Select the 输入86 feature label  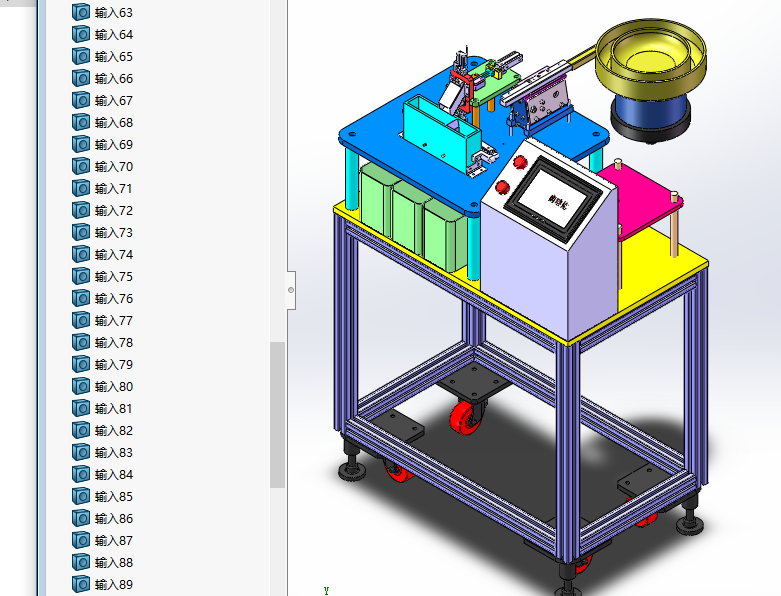coord(114,519)
